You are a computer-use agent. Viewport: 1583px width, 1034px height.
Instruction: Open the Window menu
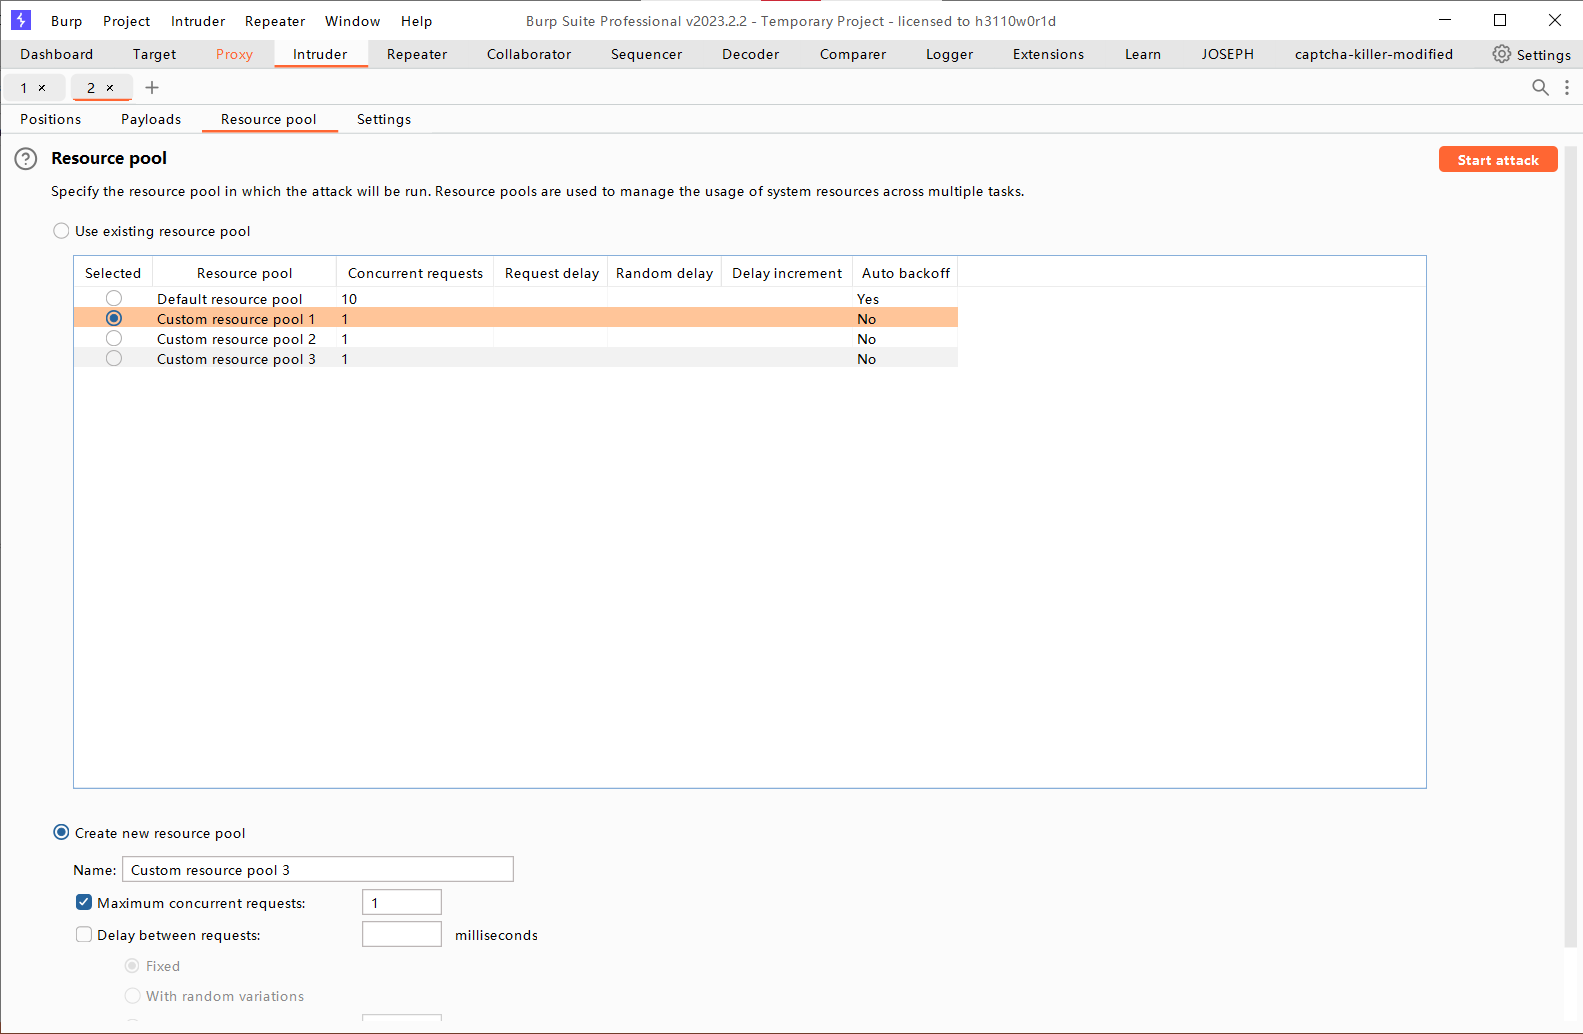pyautogui.click(x=353, y=21)
